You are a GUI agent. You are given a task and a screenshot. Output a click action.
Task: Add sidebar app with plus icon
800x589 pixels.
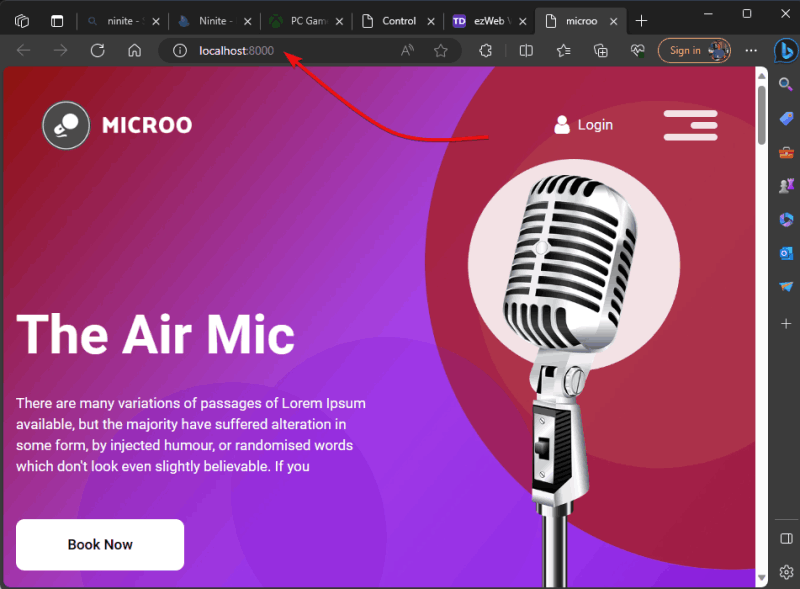click(786, 324)
